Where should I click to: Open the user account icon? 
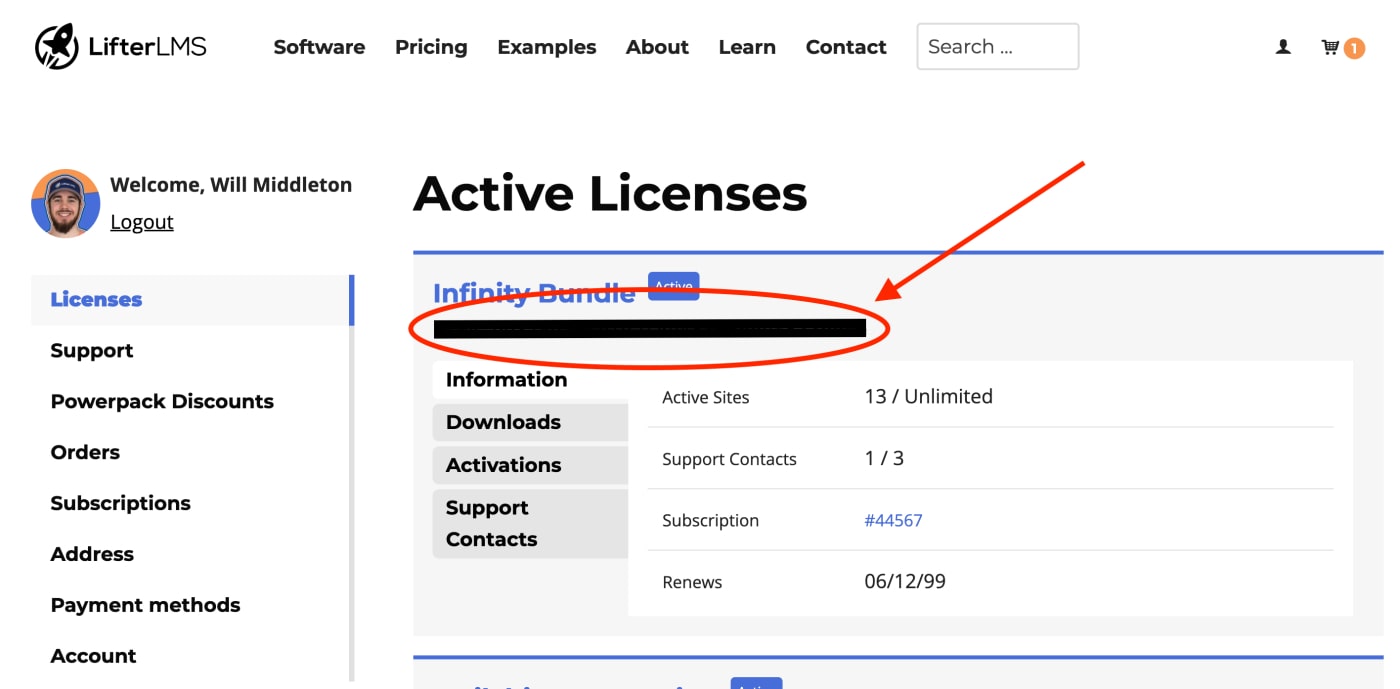[1283, 47]
